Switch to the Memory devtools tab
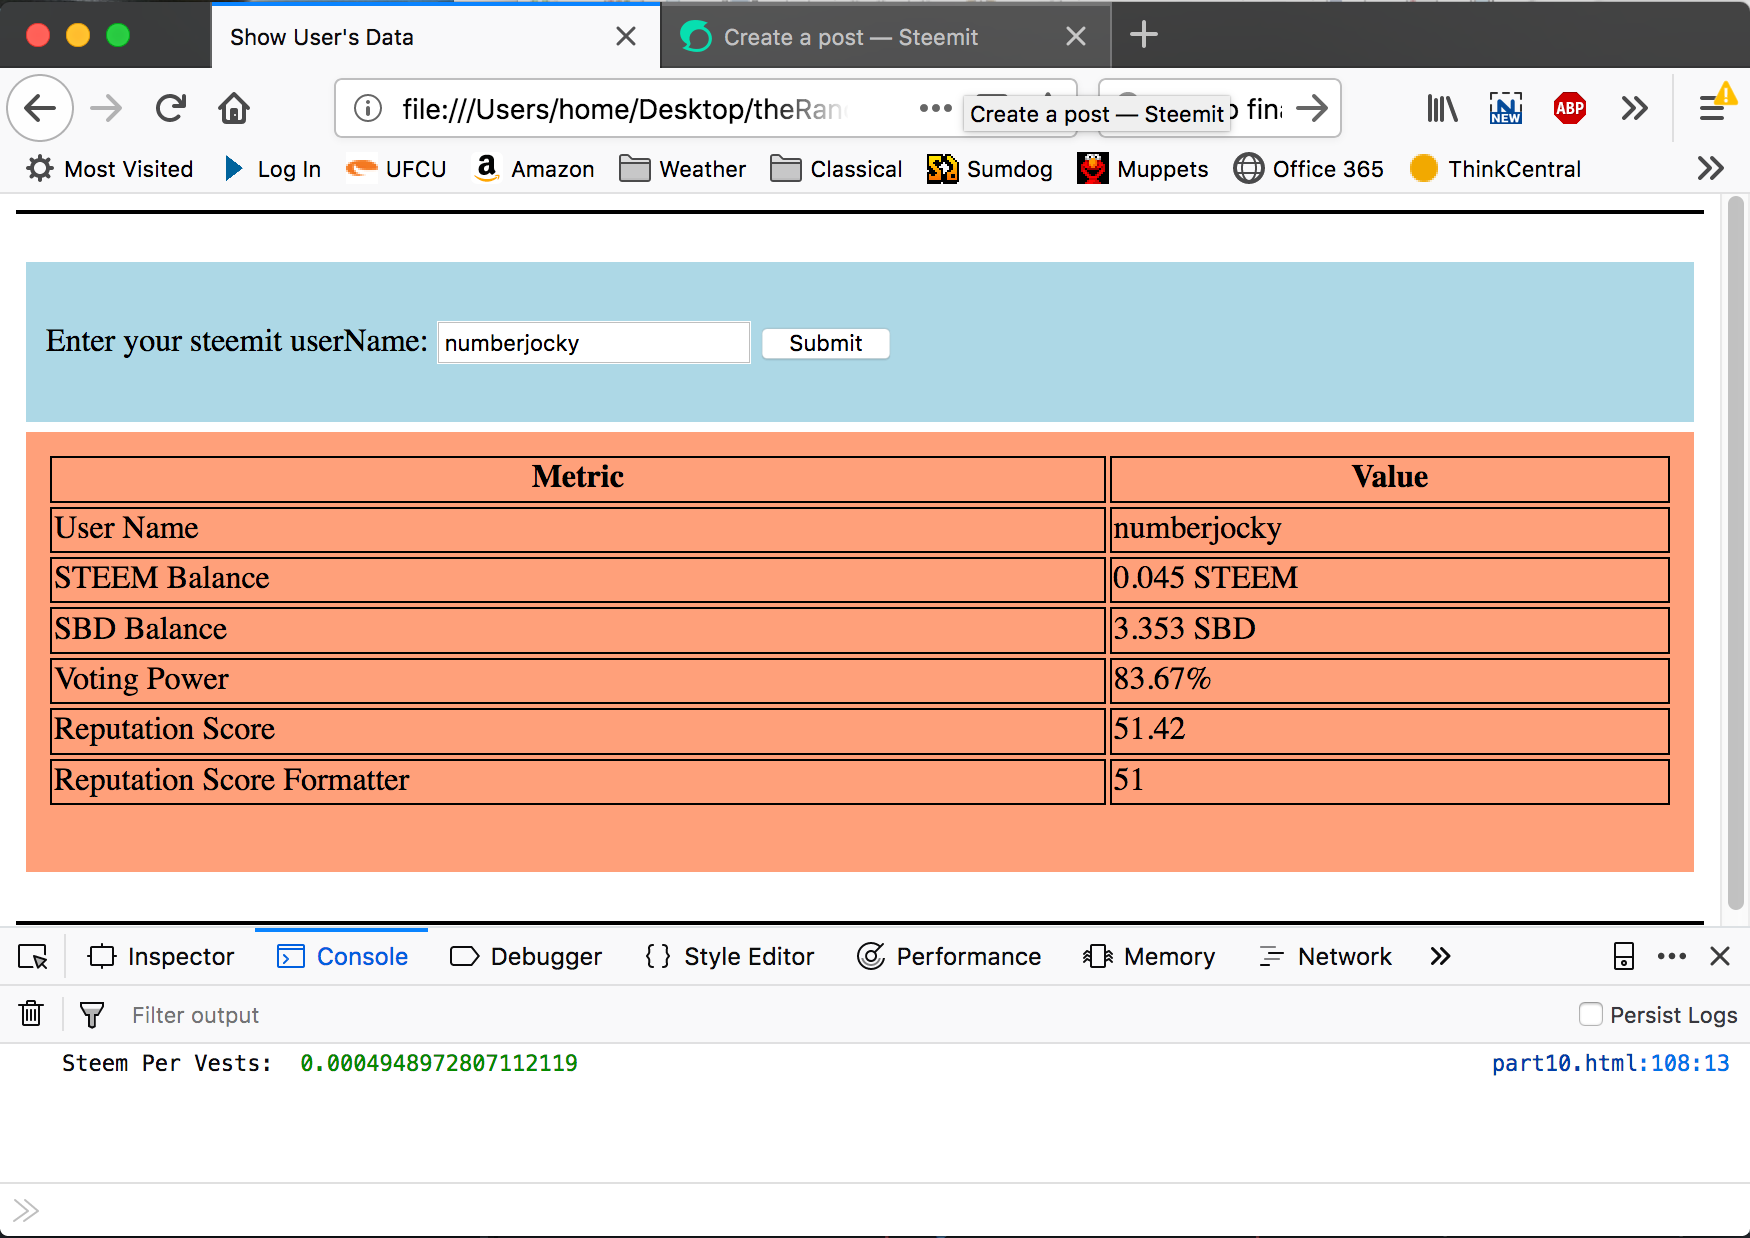The width and height of the screenshot is (1750, 1238). pos(1149,957)
